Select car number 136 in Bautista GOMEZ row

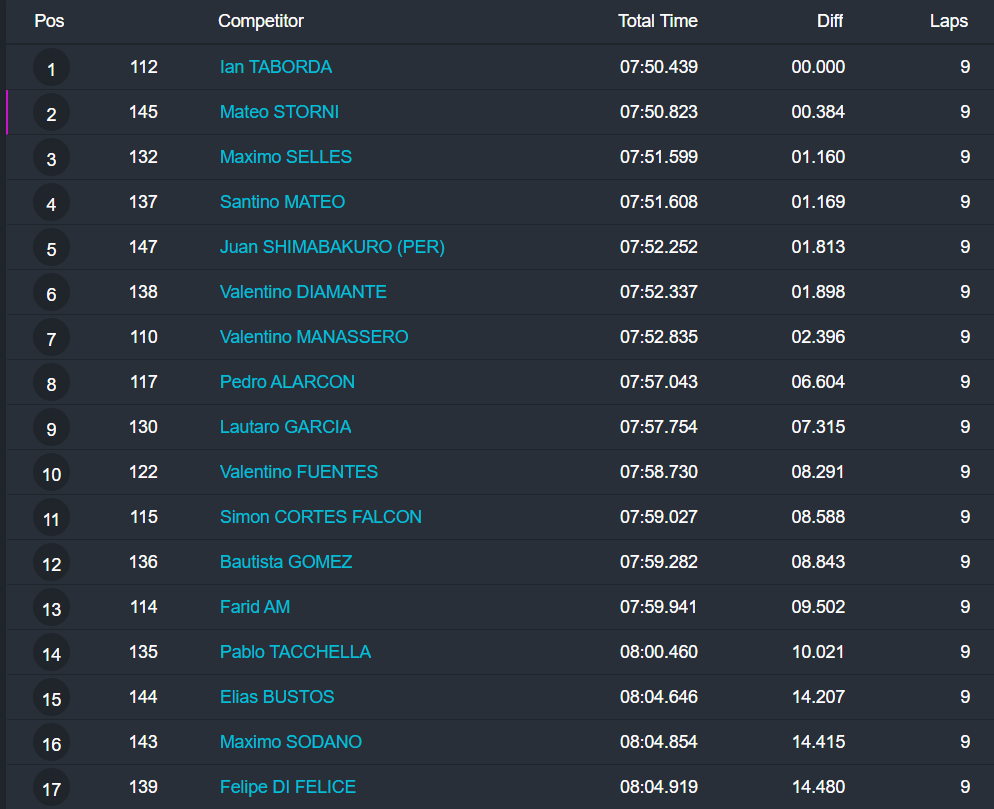(144, 562)
